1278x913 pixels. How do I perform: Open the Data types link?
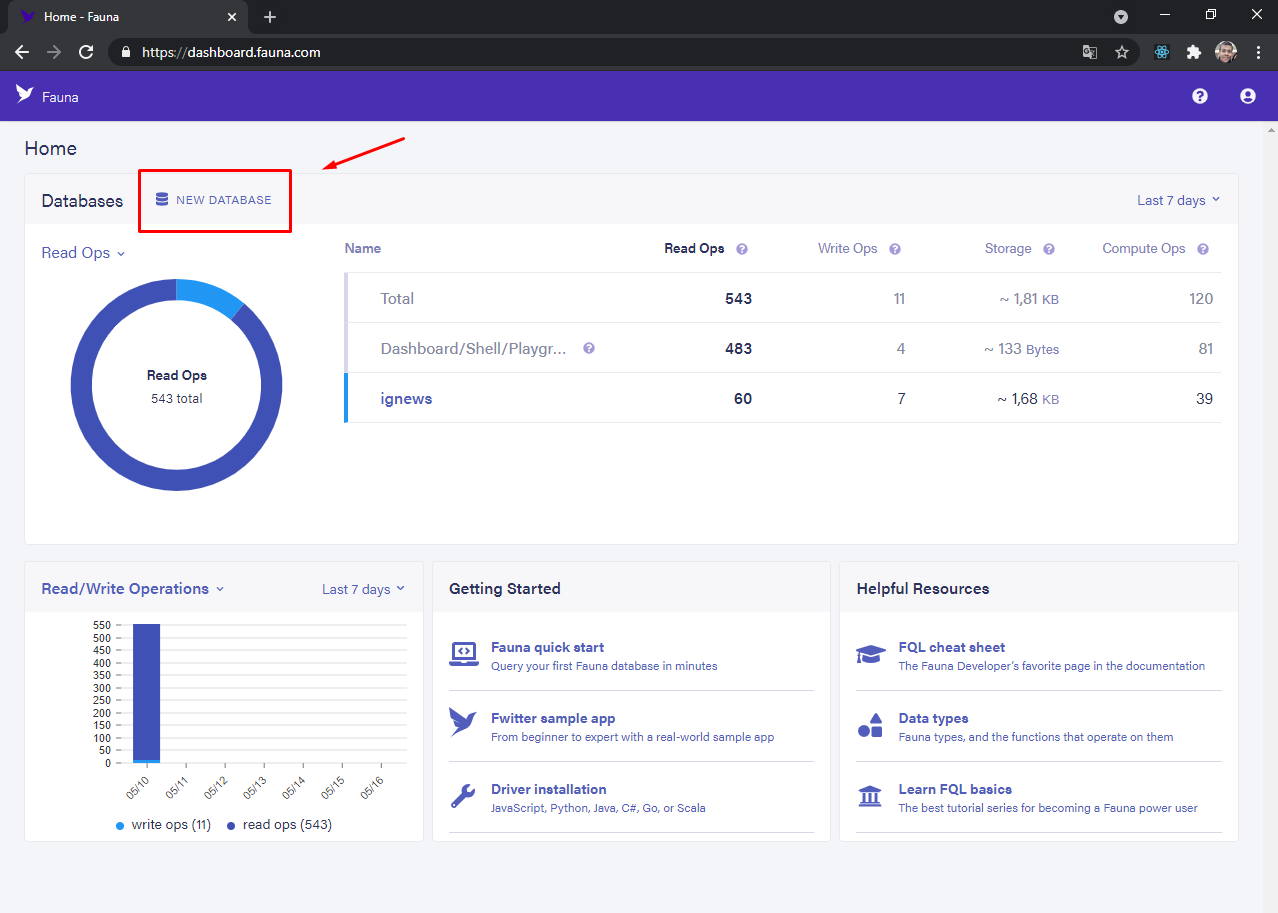pyautogui.click(x=933, y=718)
